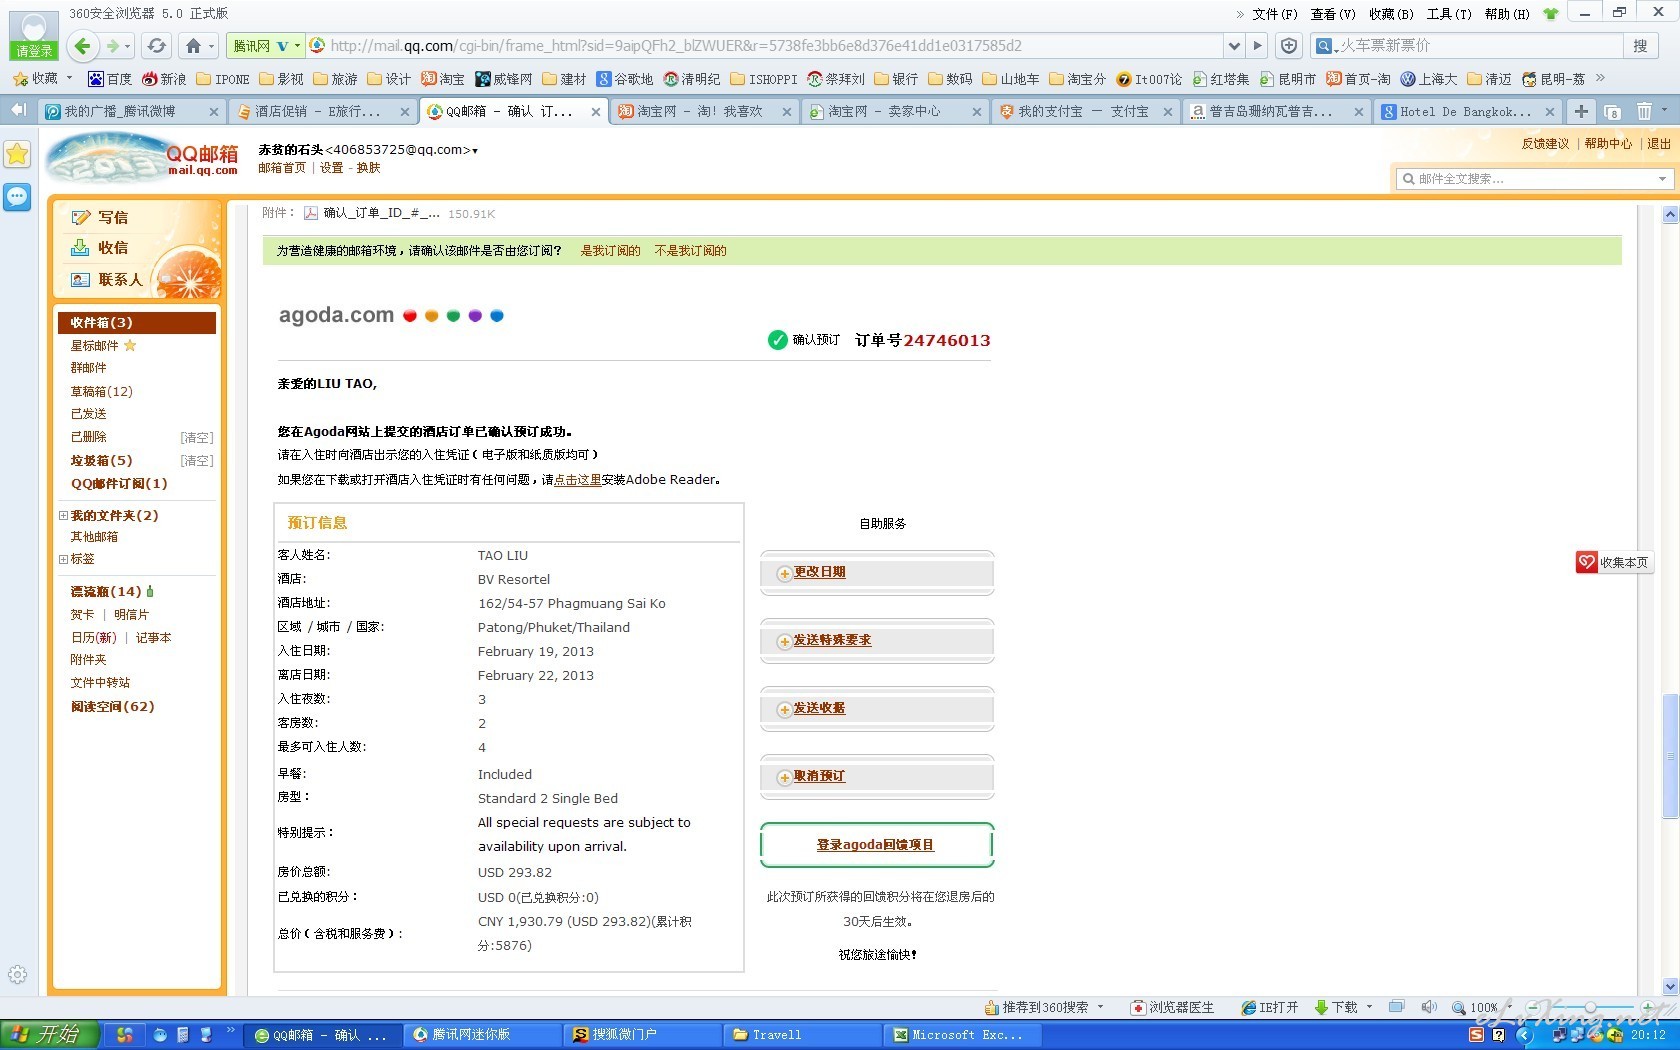Click the security shield icon beside address bar
1680x1050 pixels.
point(1289,46)
